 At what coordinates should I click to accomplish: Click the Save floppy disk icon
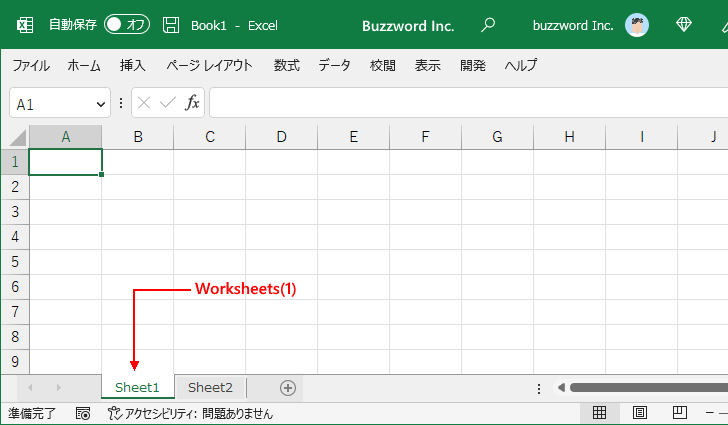click(x=171, y=25)
